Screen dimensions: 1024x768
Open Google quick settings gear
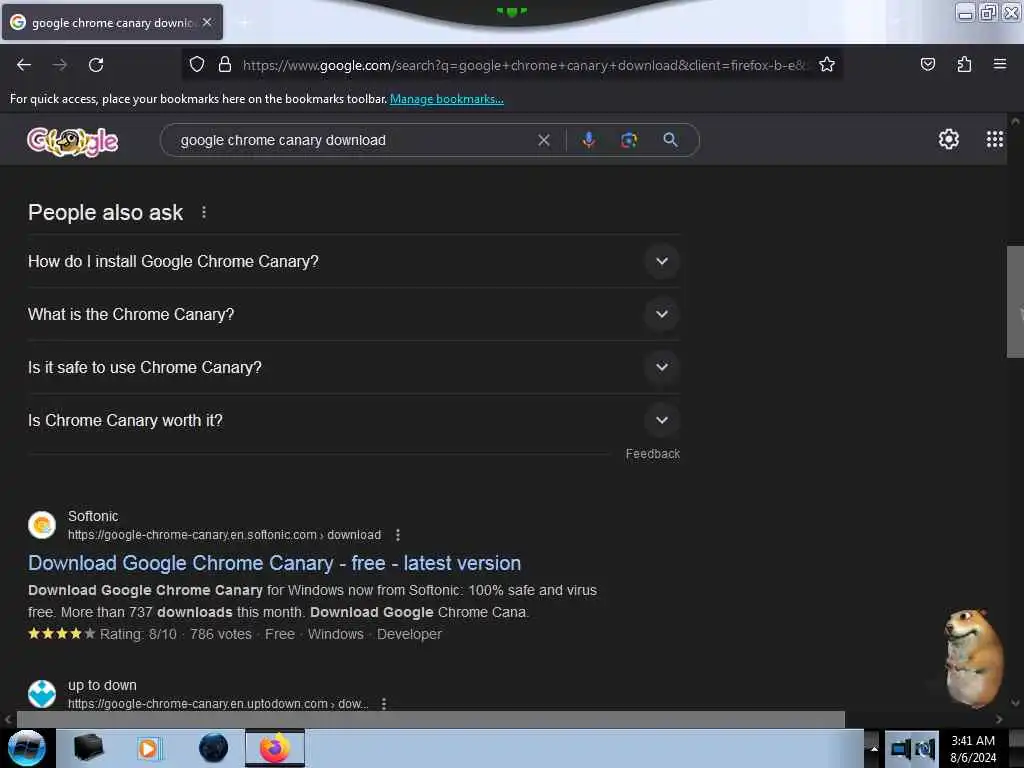point(948,139)
